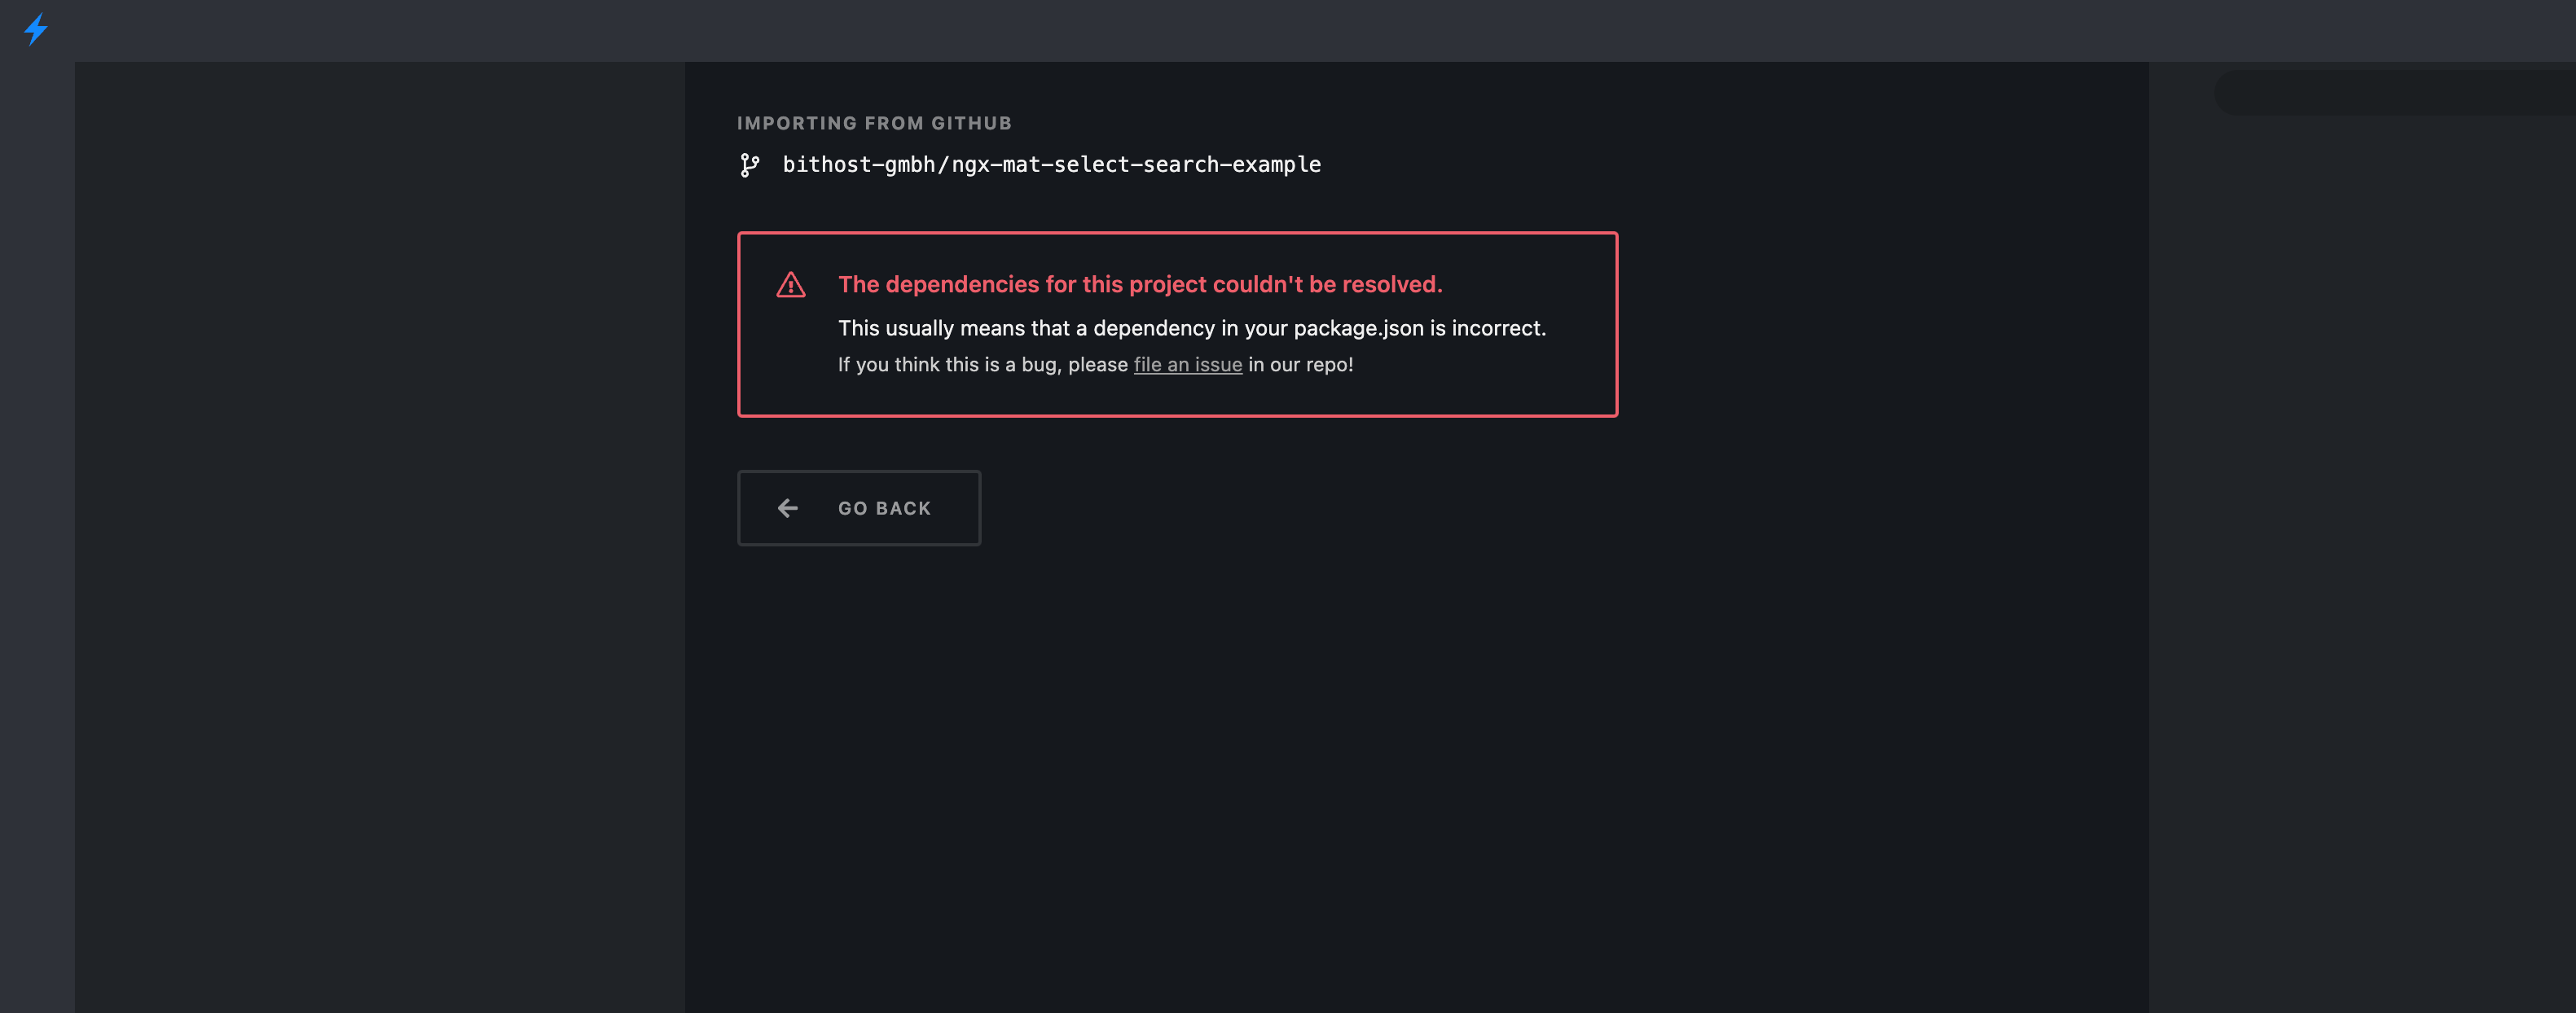Click the back arrow inside the GO BACK button
Viewport: 2576px width, 1013px height.
click(788, 508)
